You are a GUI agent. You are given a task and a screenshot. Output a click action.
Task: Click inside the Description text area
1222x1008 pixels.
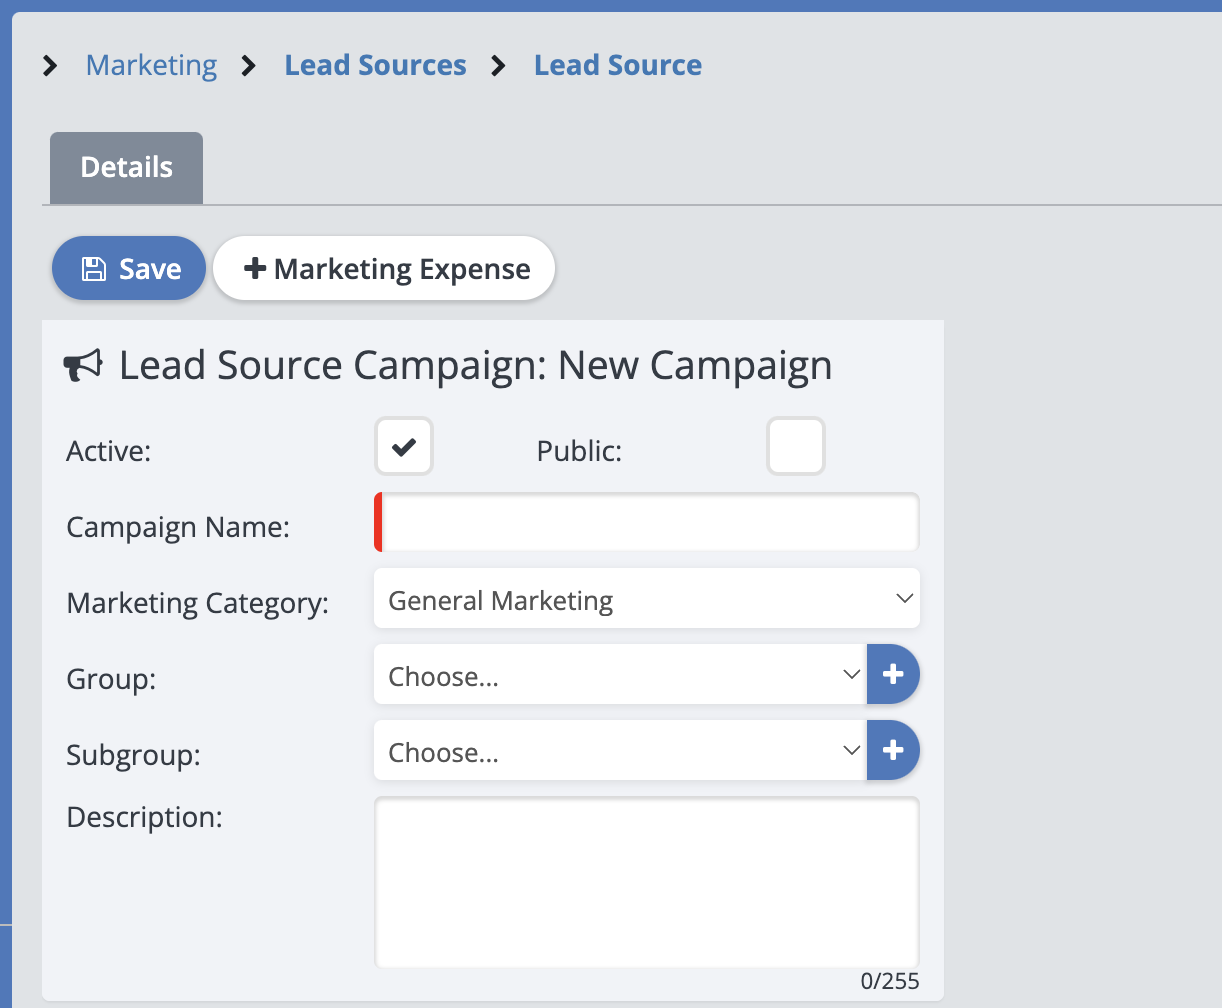point(646,880)
